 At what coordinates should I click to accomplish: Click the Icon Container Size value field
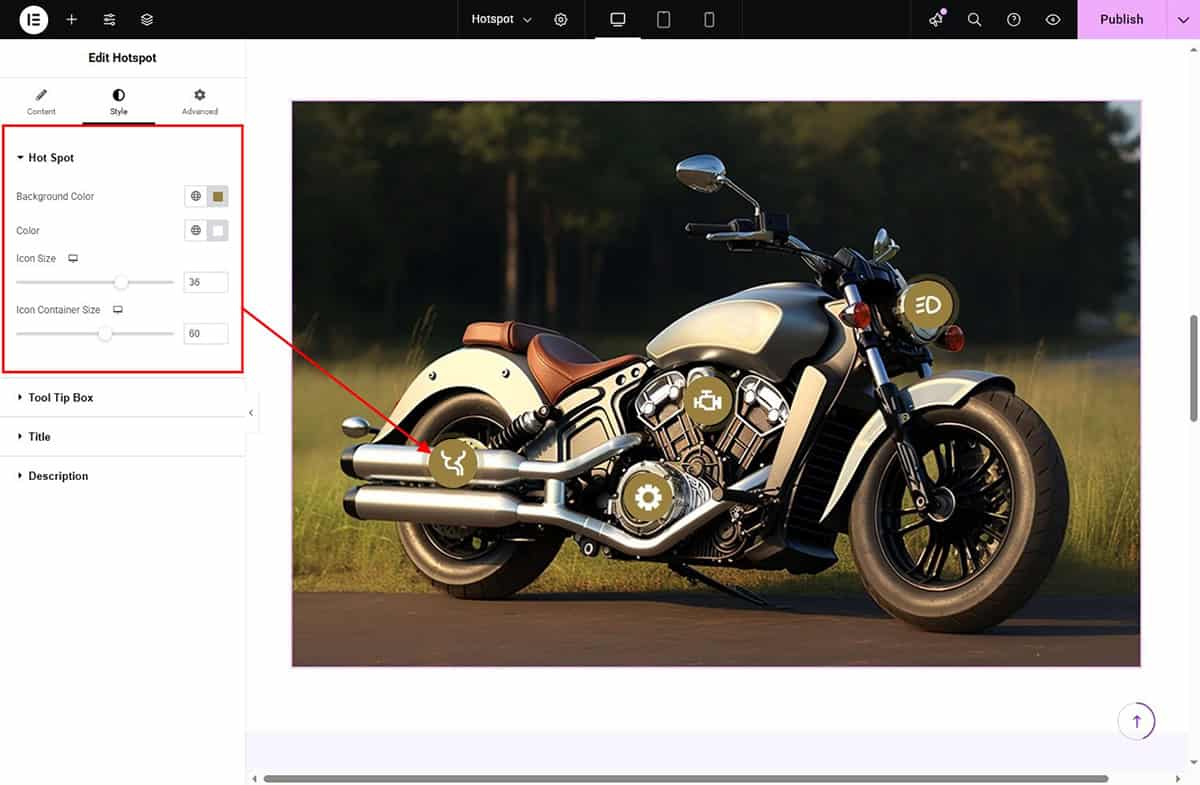coord(206,334)
